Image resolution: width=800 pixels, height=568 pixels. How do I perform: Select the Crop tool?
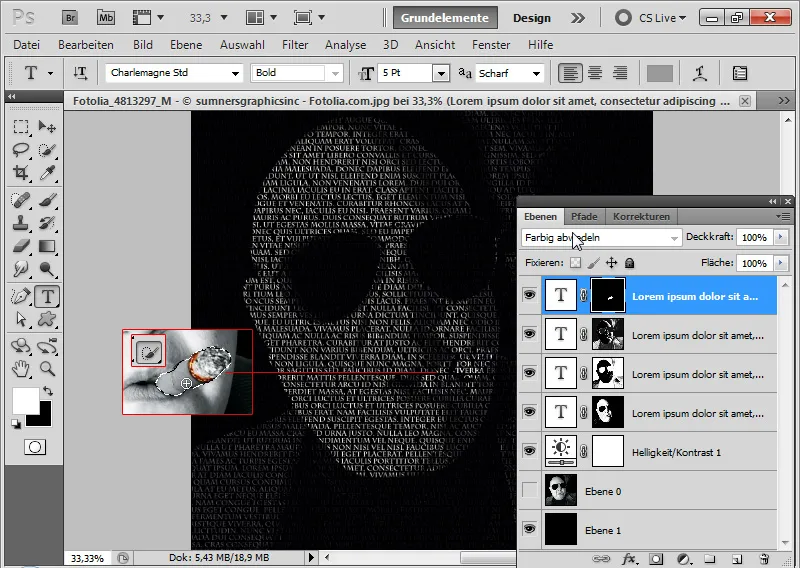[x=21, y=173]
